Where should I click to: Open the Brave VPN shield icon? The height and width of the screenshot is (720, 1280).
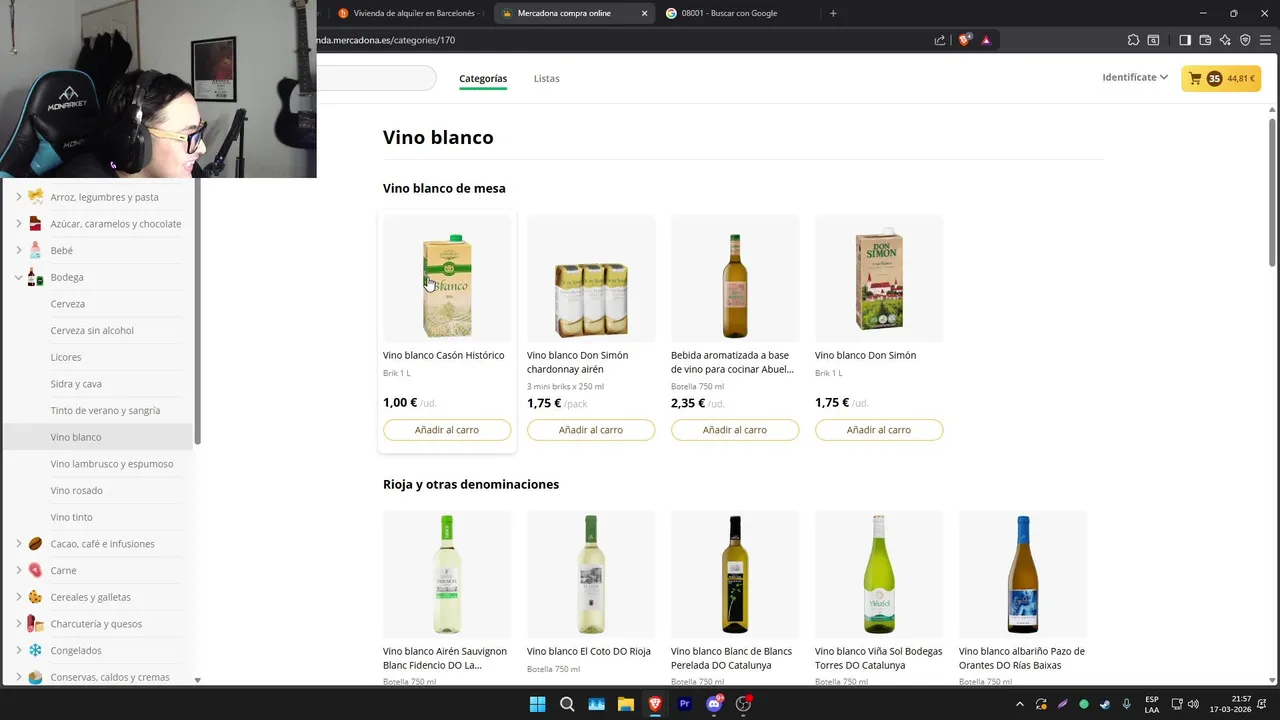pos(1245,40)
